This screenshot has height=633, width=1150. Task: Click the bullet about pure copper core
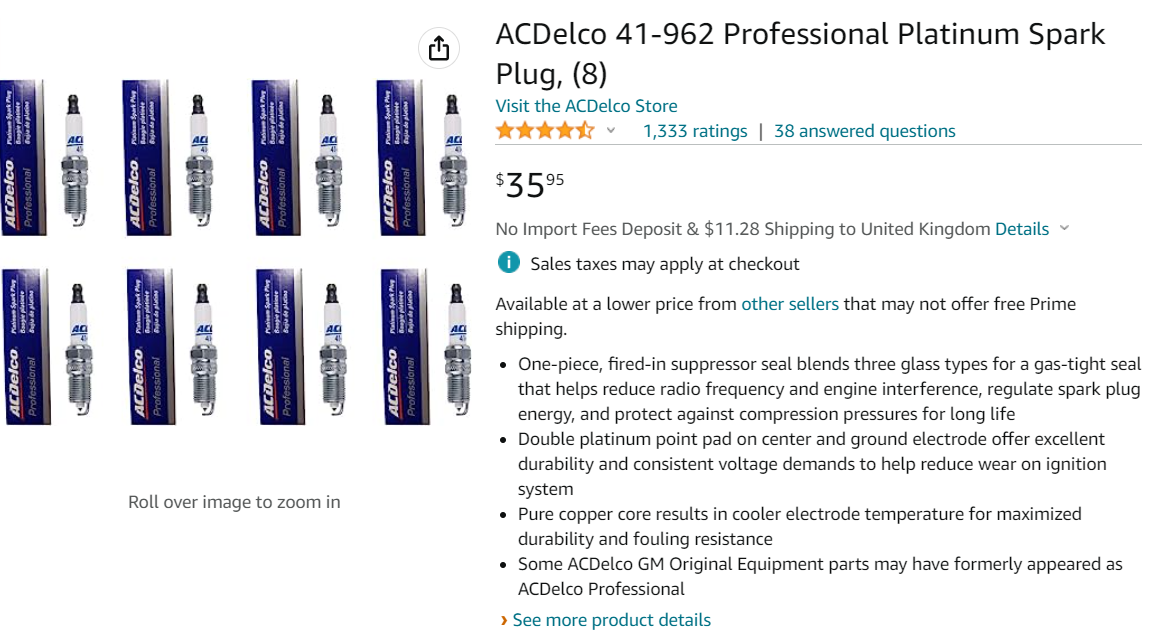[x=799, y=526]
